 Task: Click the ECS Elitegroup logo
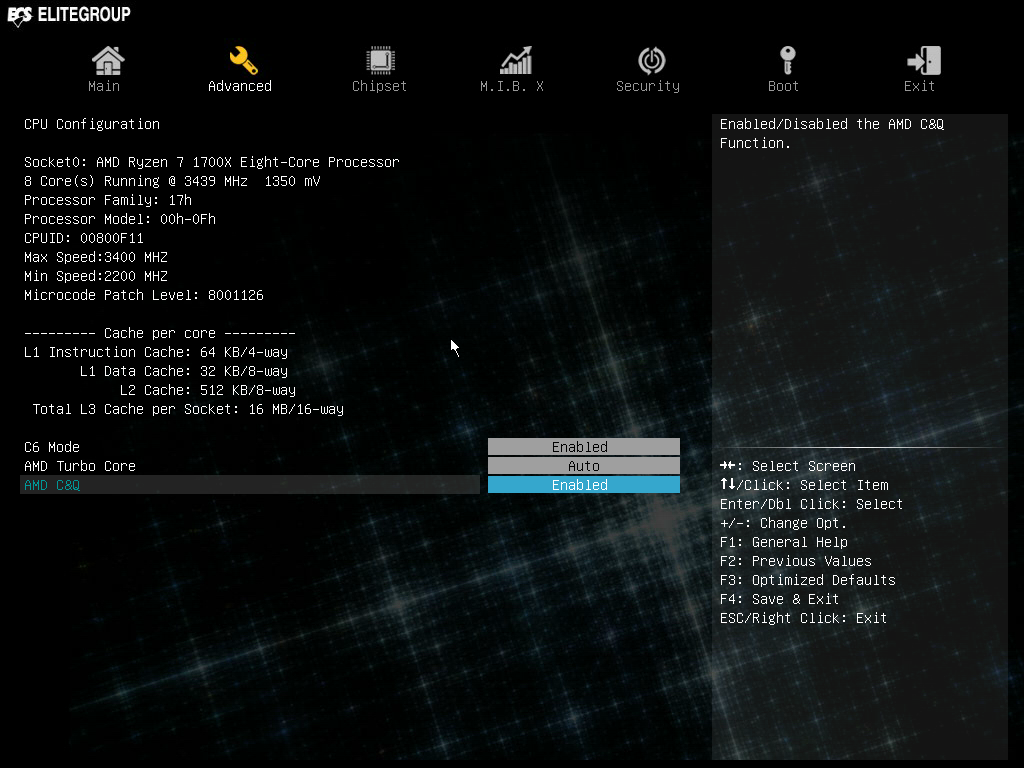pyautogui.click(x=69, y=15)
